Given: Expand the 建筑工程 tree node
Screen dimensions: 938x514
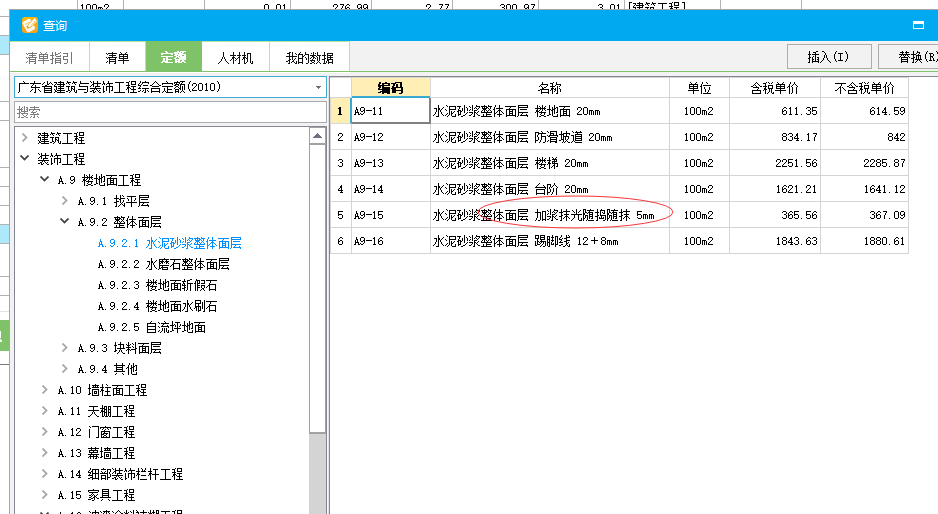Looking at the screenshot, I should coord(25,138).
